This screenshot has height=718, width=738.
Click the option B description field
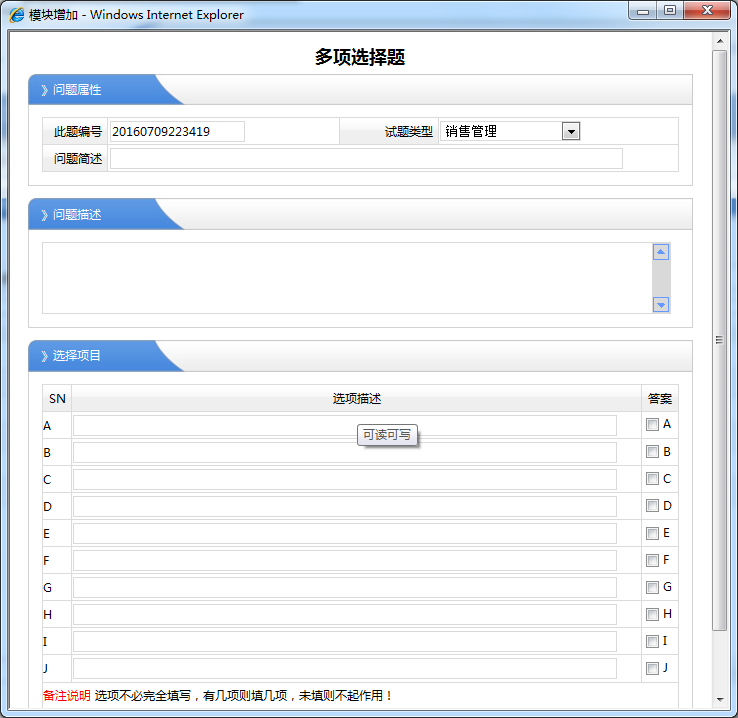click(345, 453)
